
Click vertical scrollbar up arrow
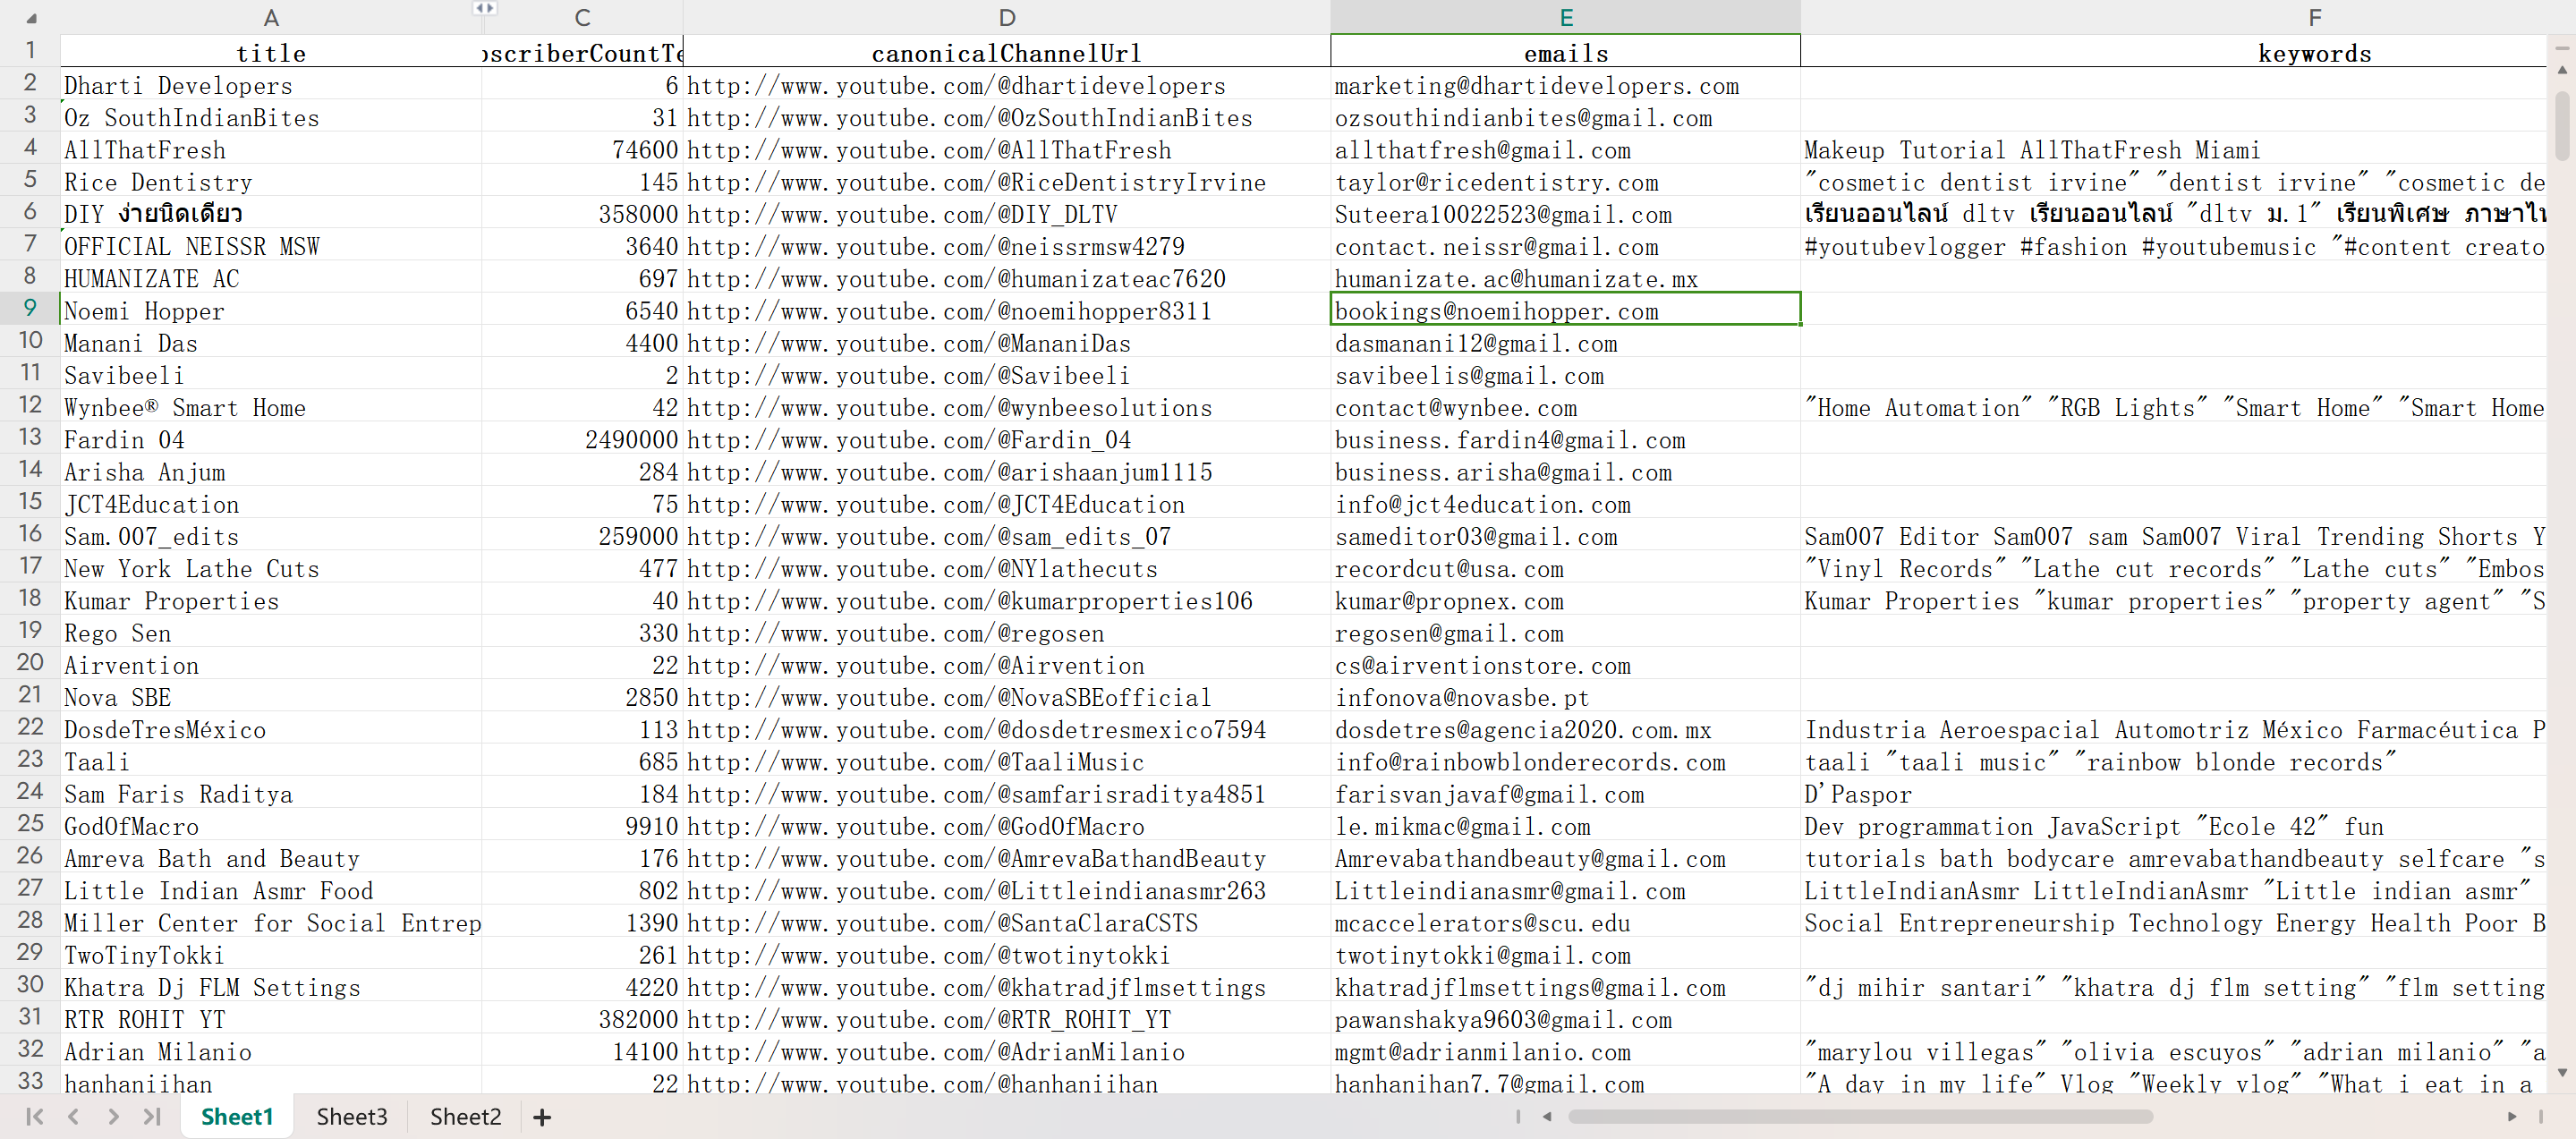2562,70
